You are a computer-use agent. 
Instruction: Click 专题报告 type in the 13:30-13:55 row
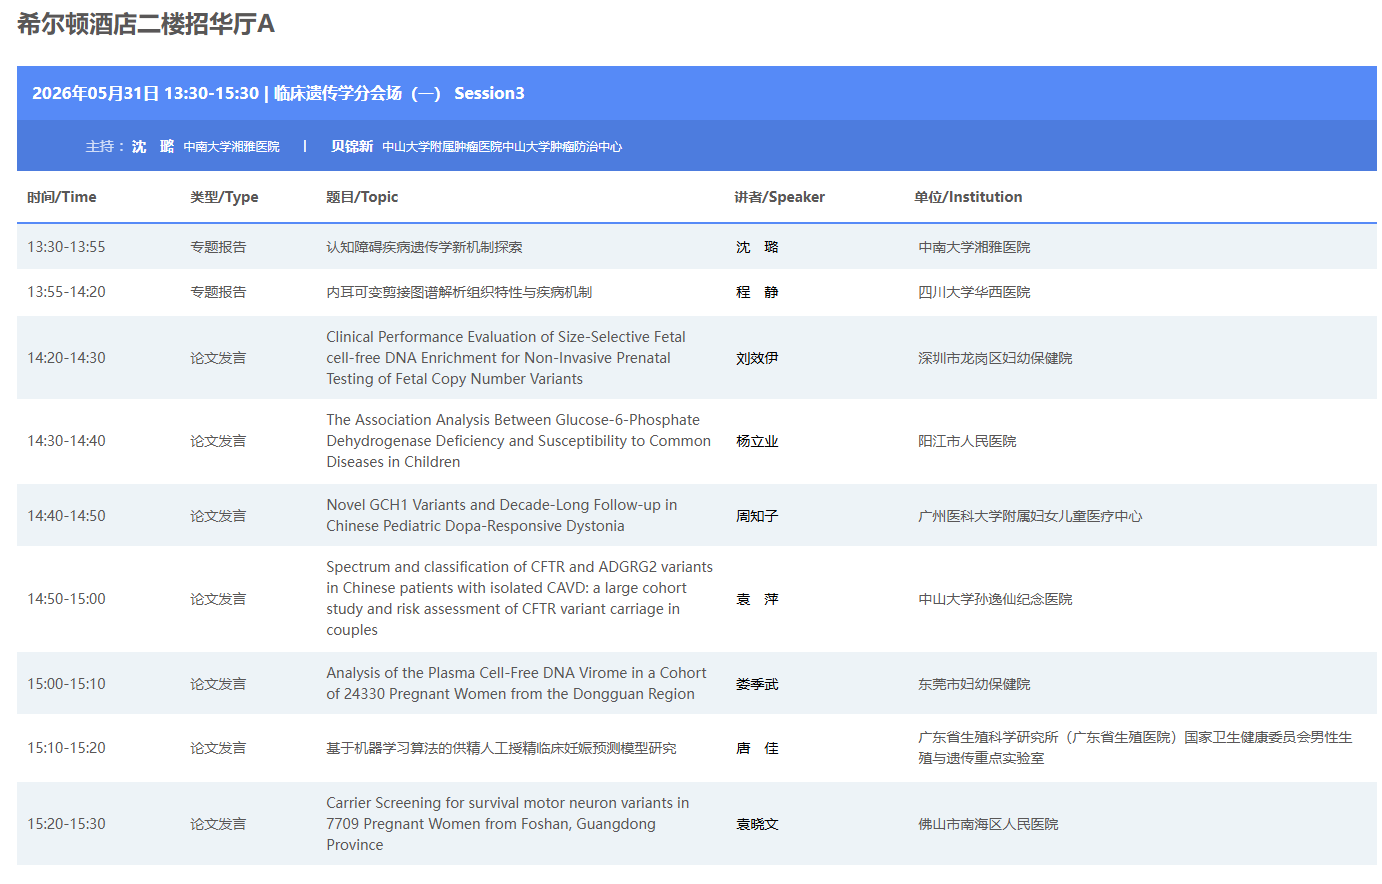pos(218,247)
